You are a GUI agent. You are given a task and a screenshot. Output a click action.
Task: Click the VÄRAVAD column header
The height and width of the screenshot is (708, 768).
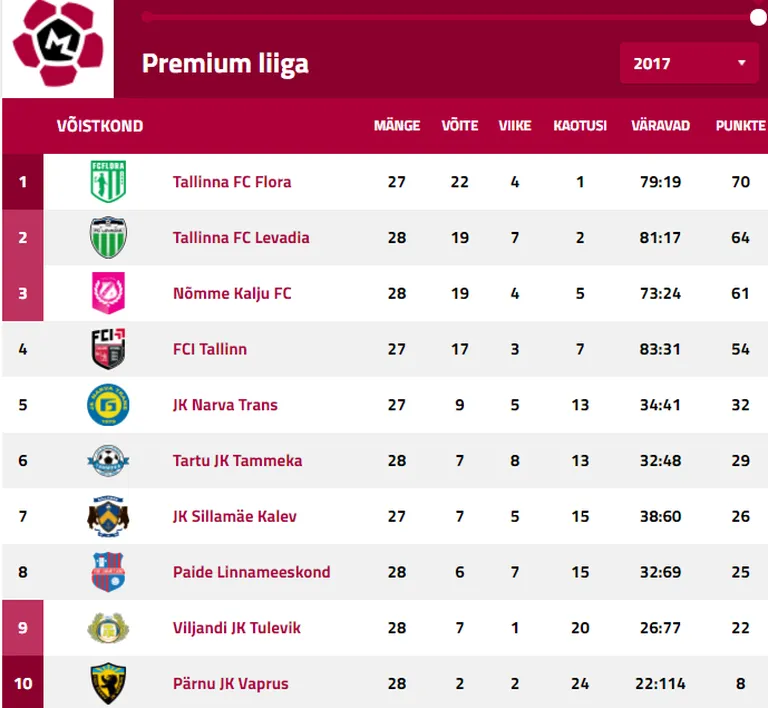pos(660,126)
